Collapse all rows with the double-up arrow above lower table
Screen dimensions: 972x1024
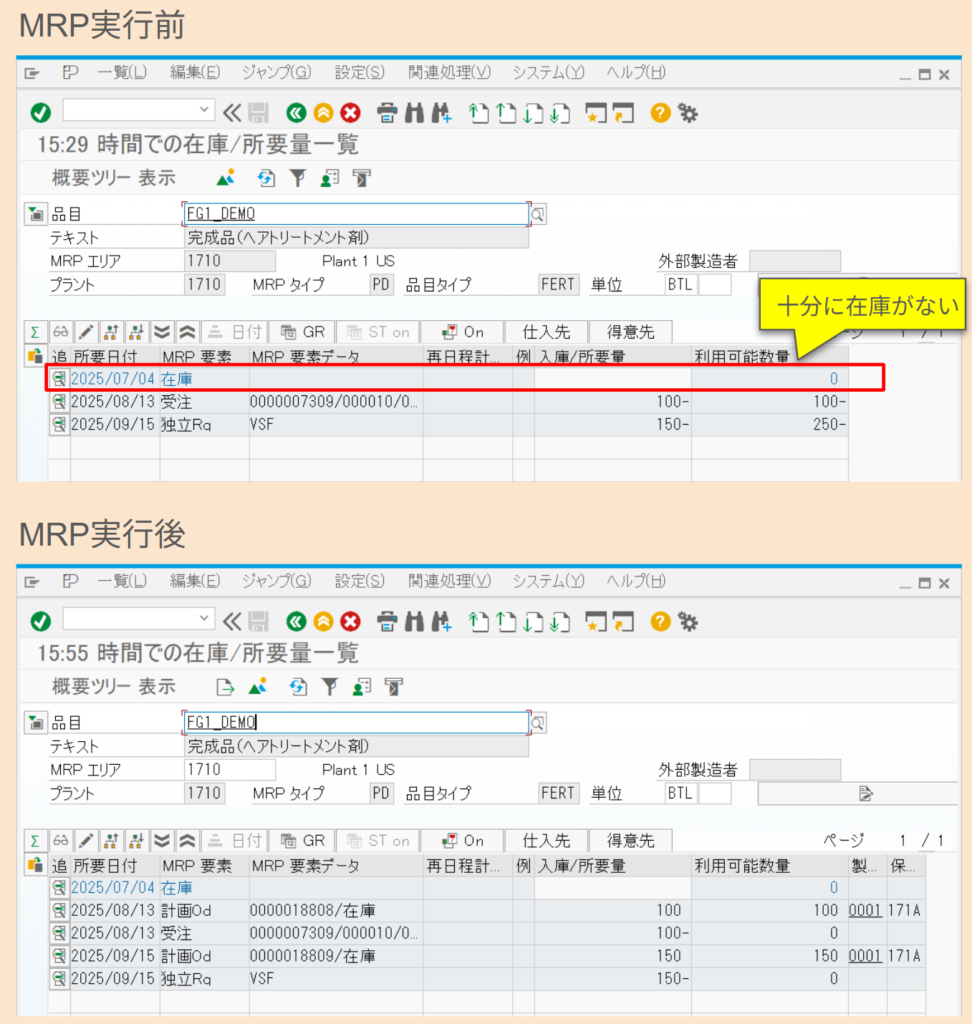pyautogui.click(x=187, y=840)
